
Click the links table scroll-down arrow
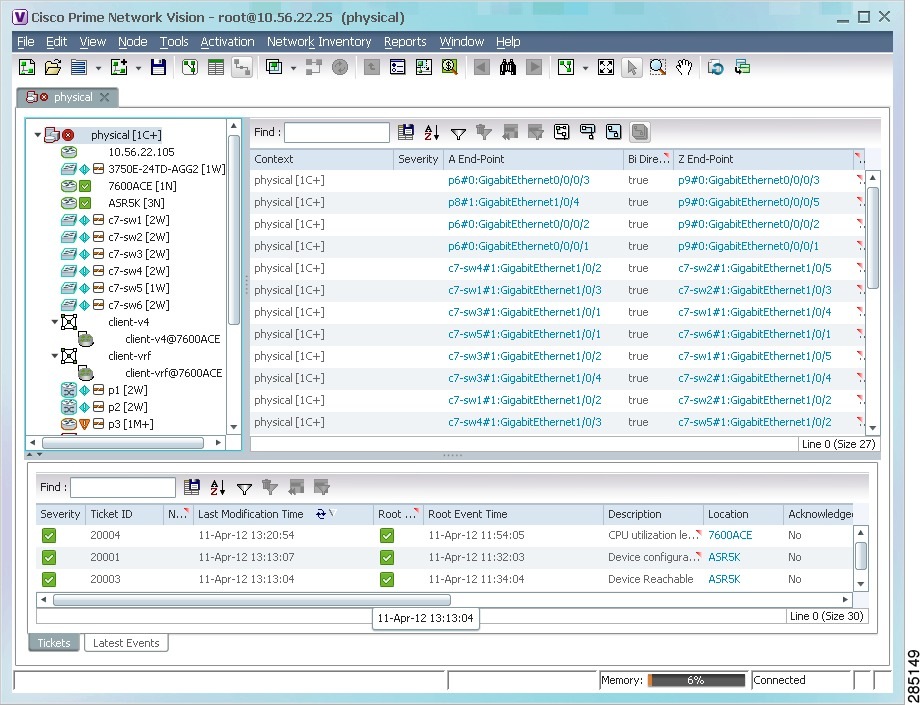point(873,428)
